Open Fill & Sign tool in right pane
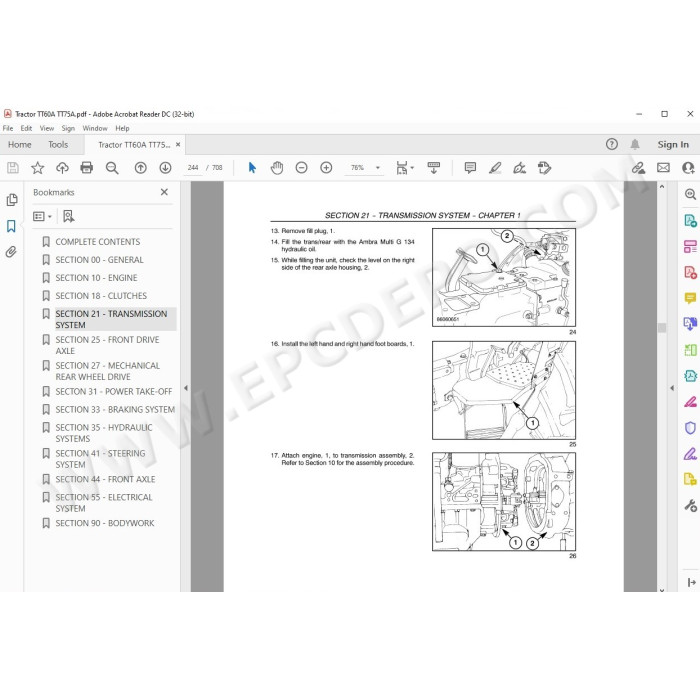 [x=690, y=455]
